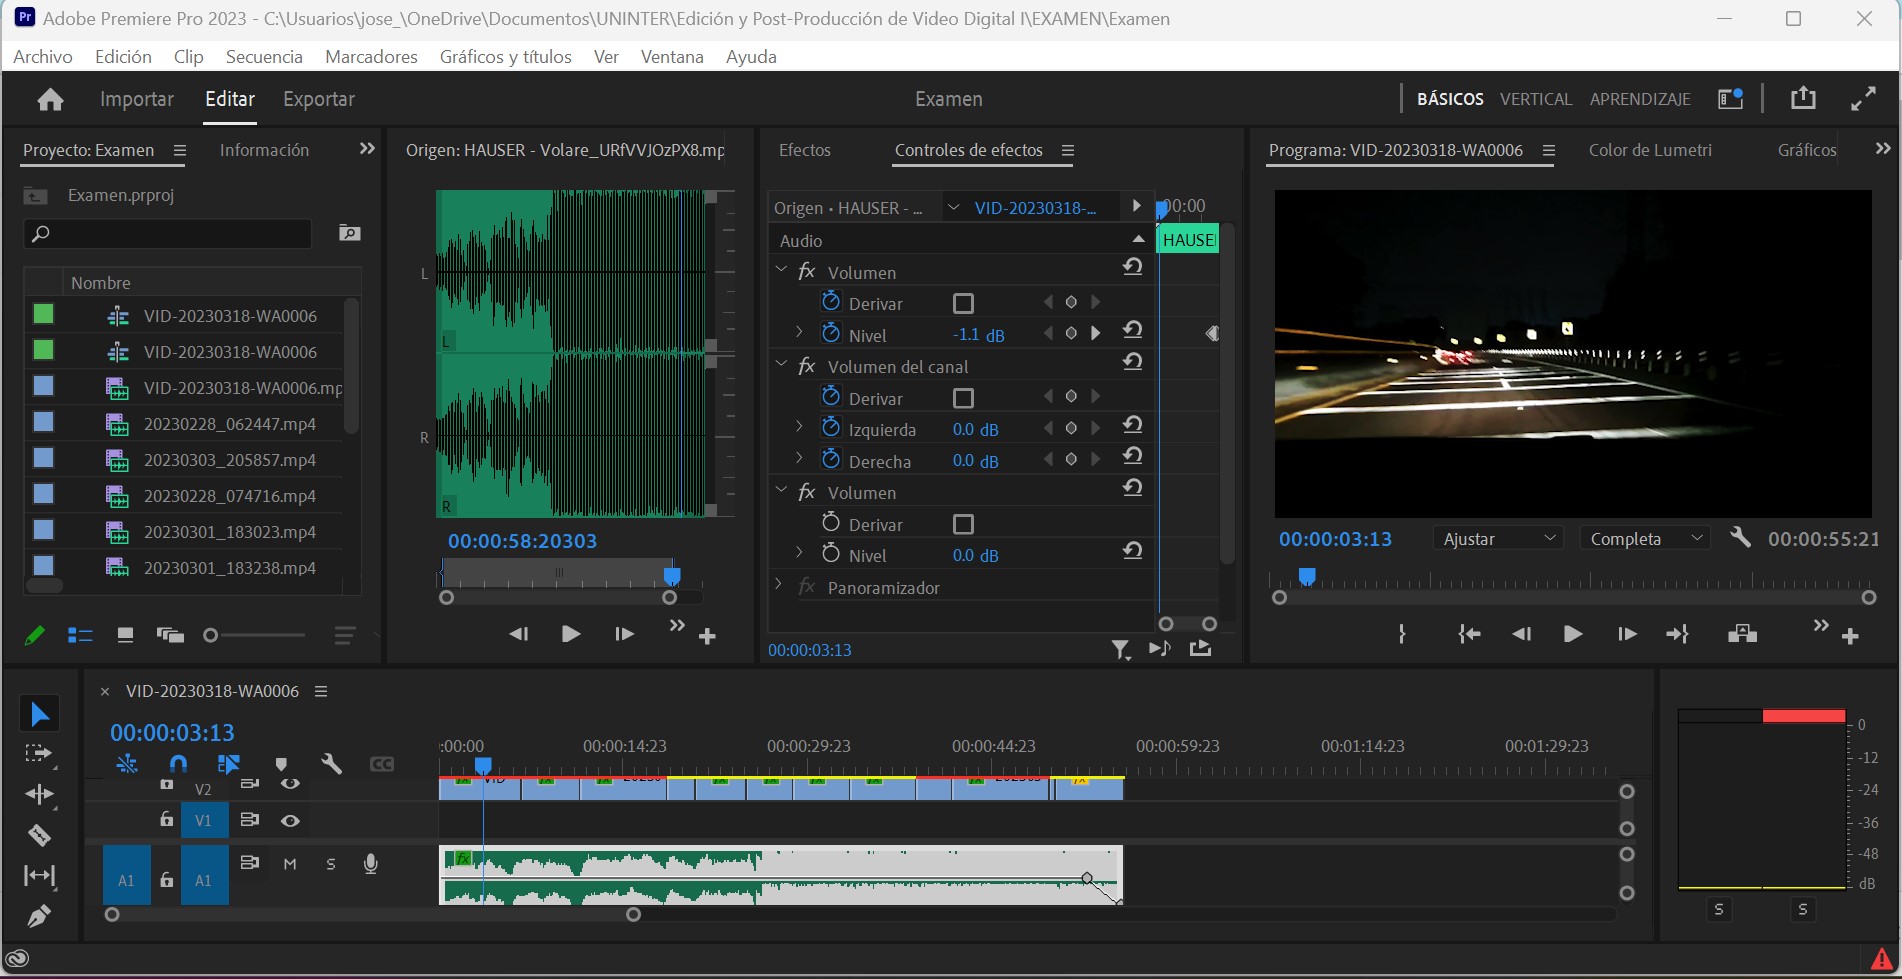Switch to the Efectos tab
Screen dimensions: 1902x979
tap(805, 150)
